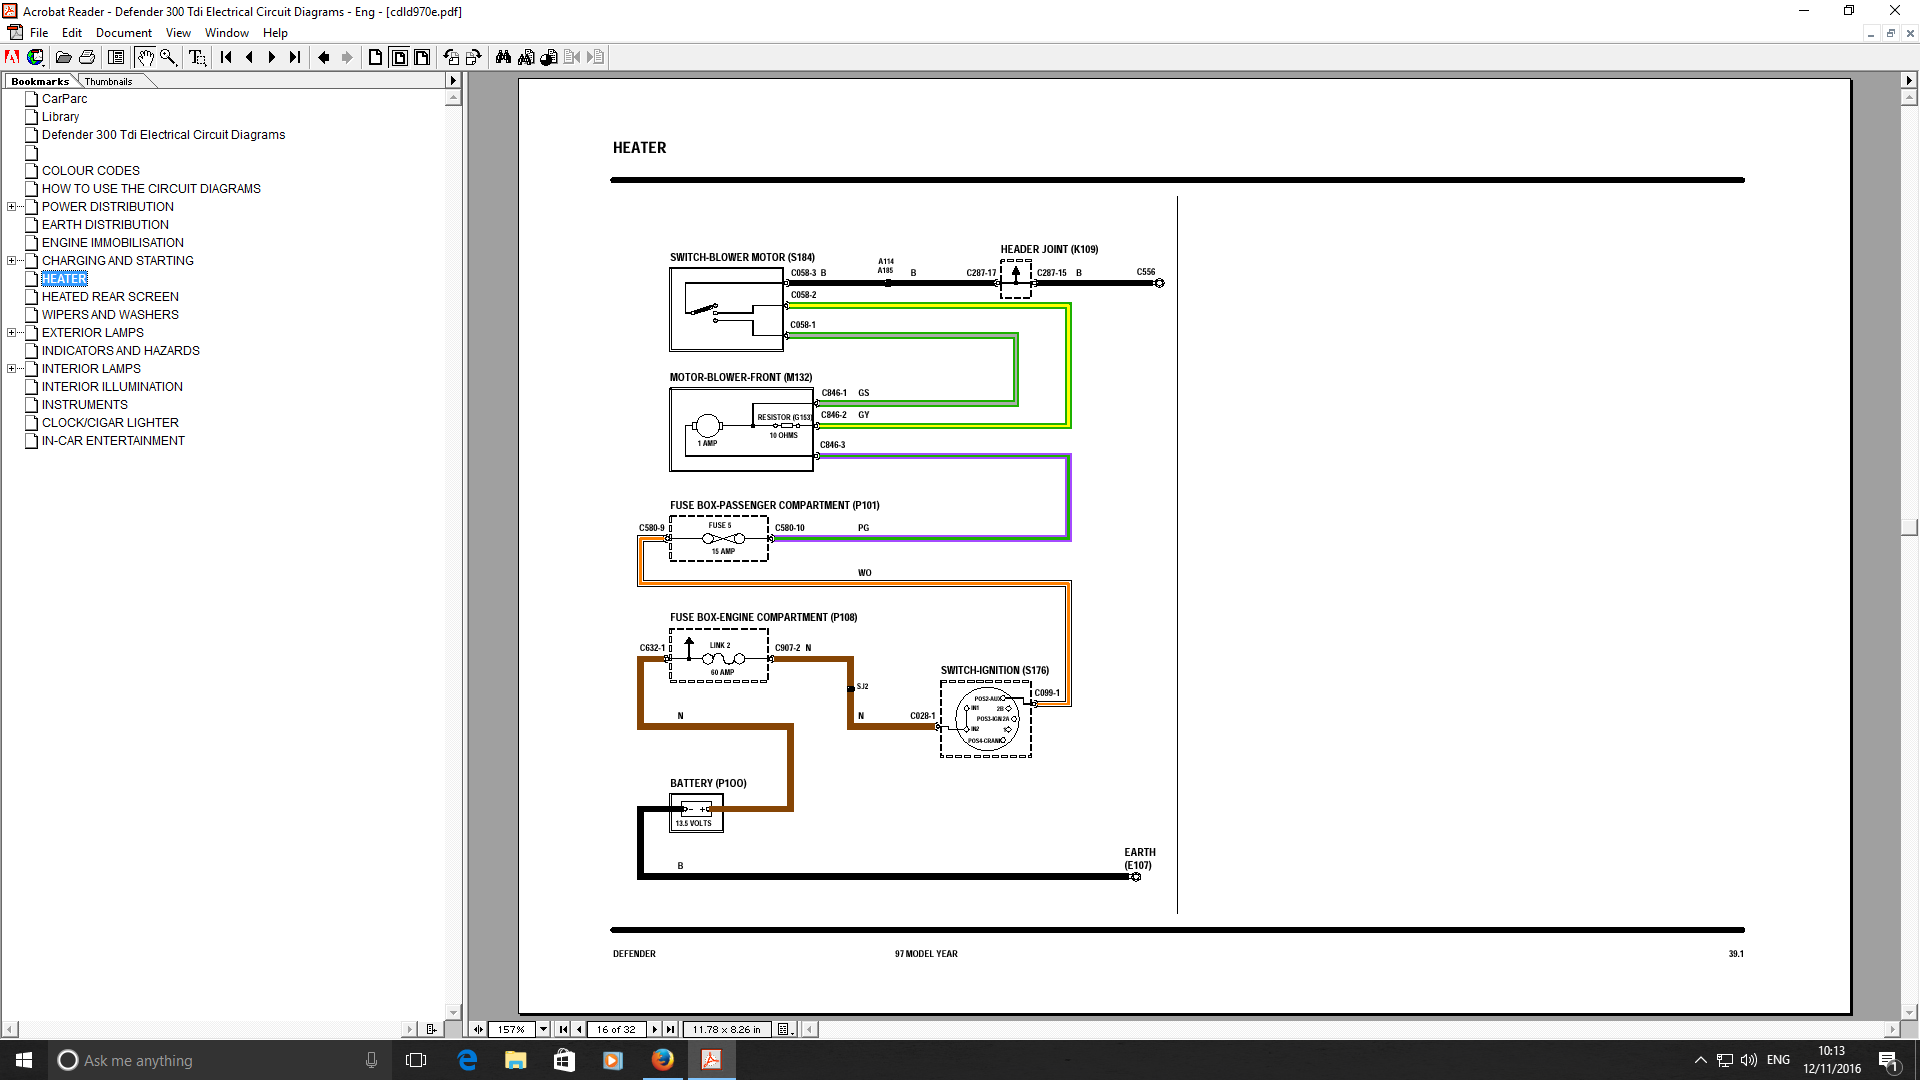Click the Find binoculars icon
The width and height of the screenshot is (1920, 1080).
point(503,57)
